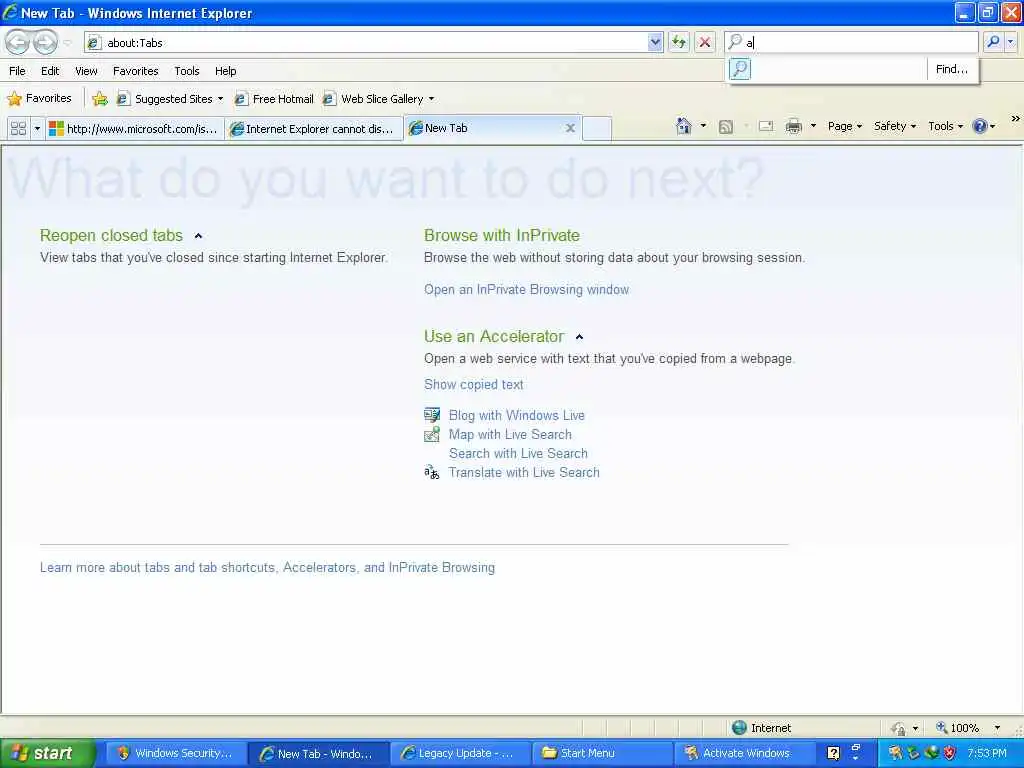Open the zoom level dropdown arrow
Image resolution: width=1024 pixels, height=768 pixels.
coord(997,728)
